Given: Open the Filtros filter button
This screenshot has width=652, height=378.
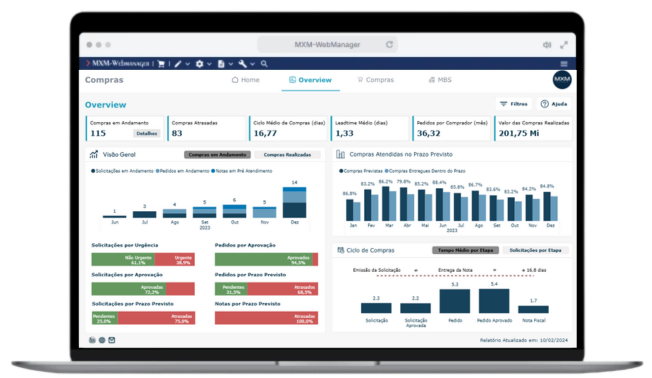Looking at the screenshot, I should click(514, 104).
